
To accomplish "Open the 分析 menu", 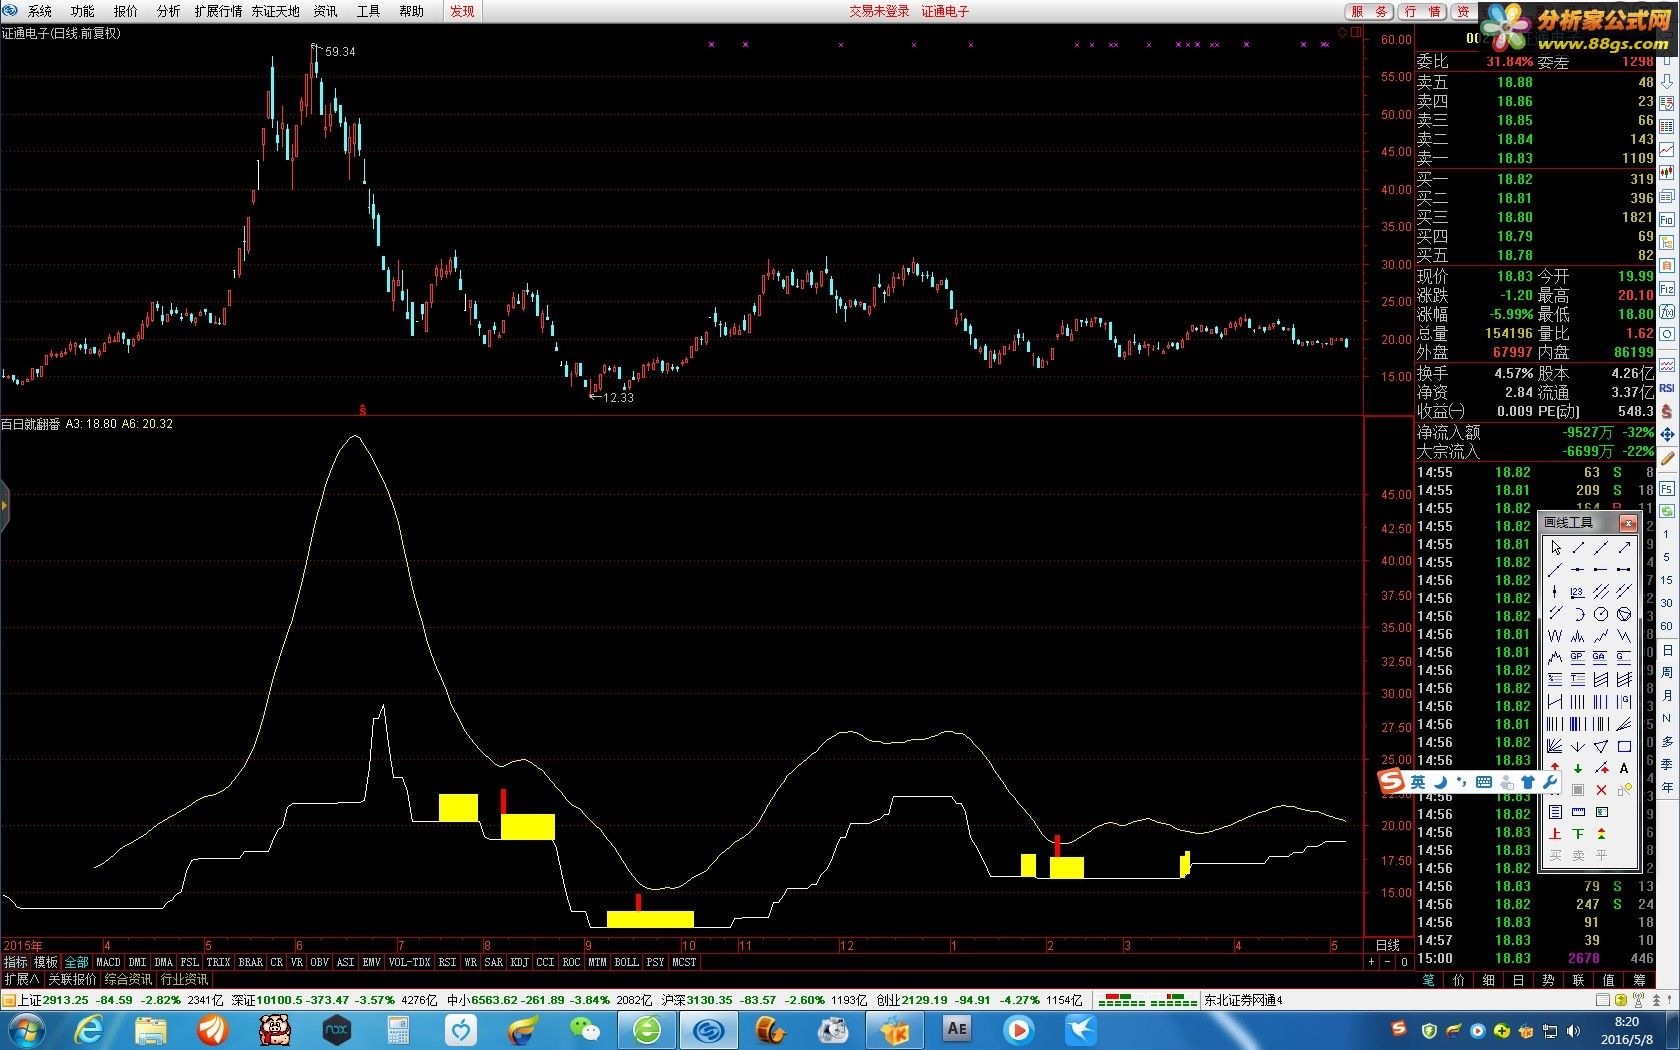I will coord(169,11).
